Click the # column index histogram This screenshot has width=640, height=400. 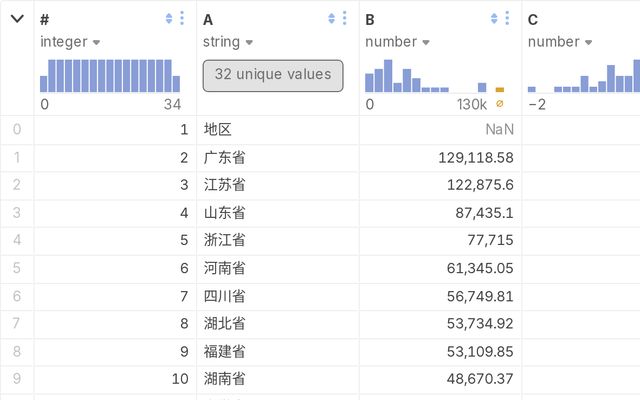[x=110, y=76]
